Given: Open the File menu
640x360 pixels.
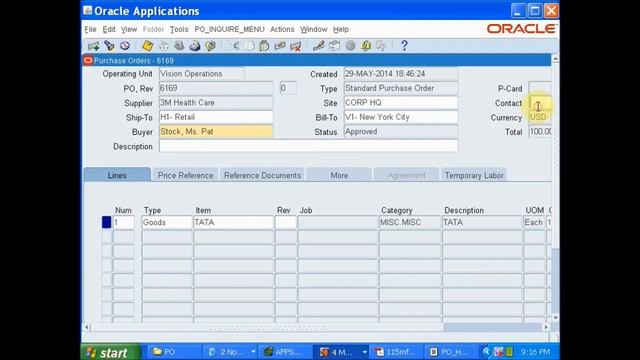Looking at the screenshot, I should tap(90, 29).
